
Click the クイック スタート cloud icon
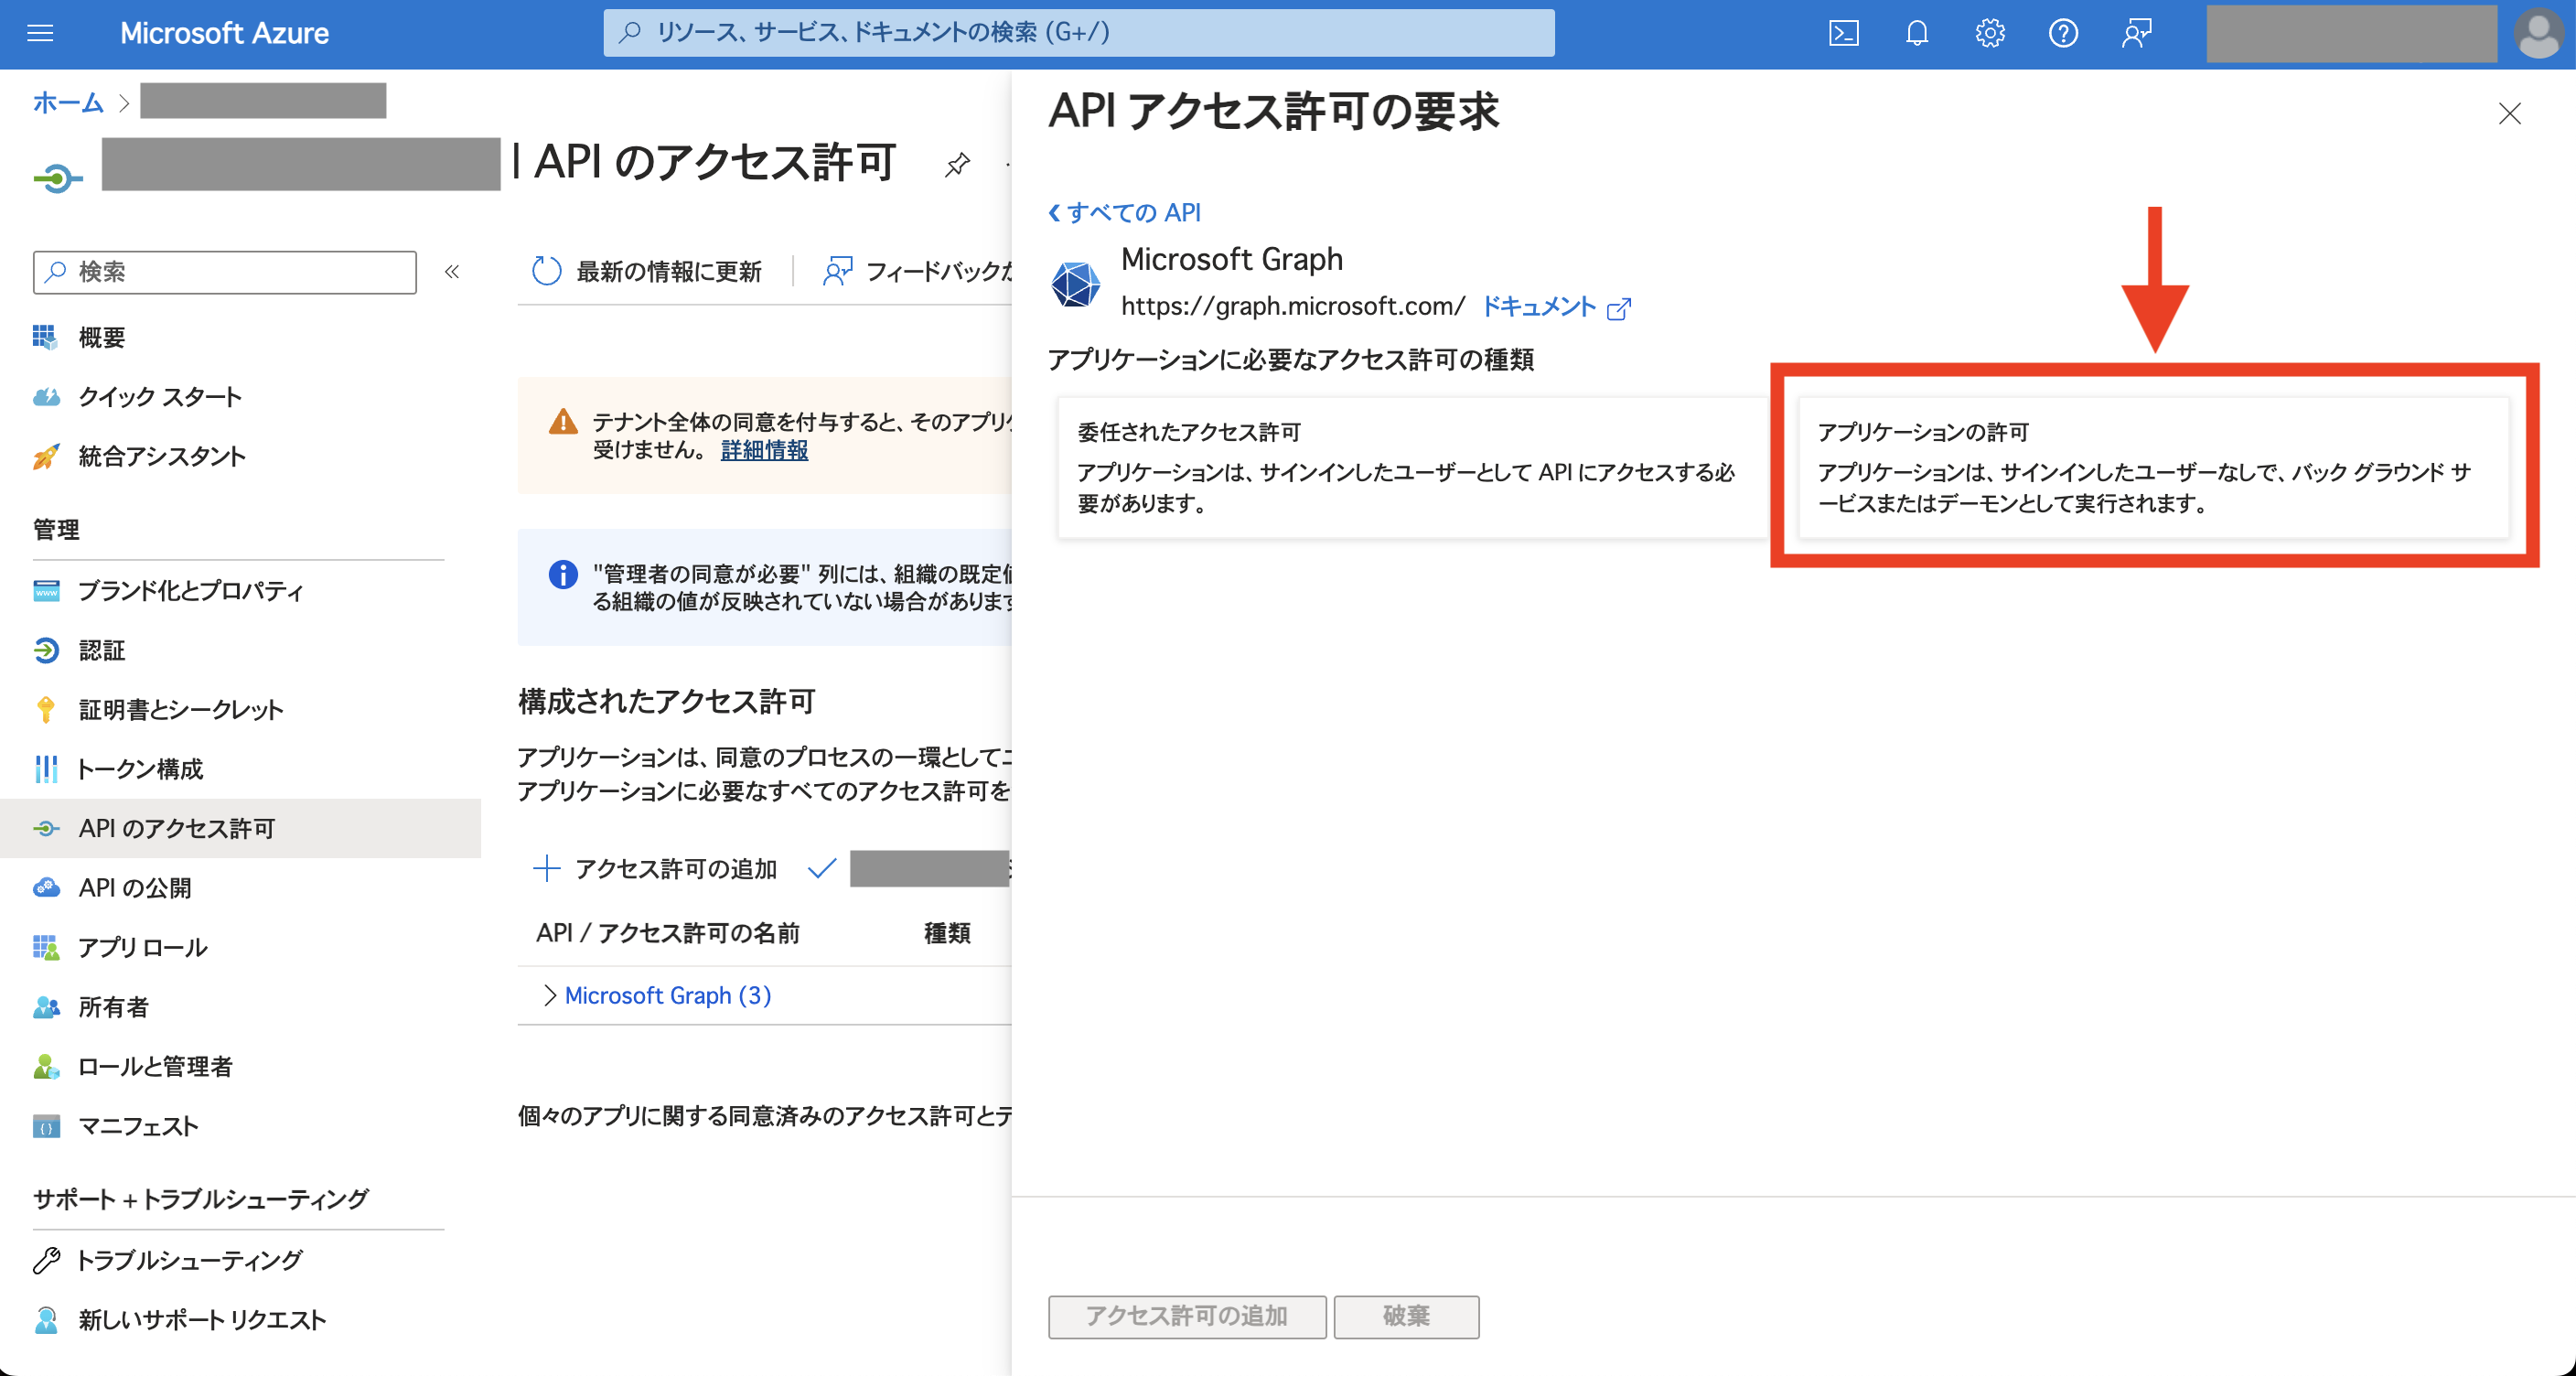tap(45, 397)
